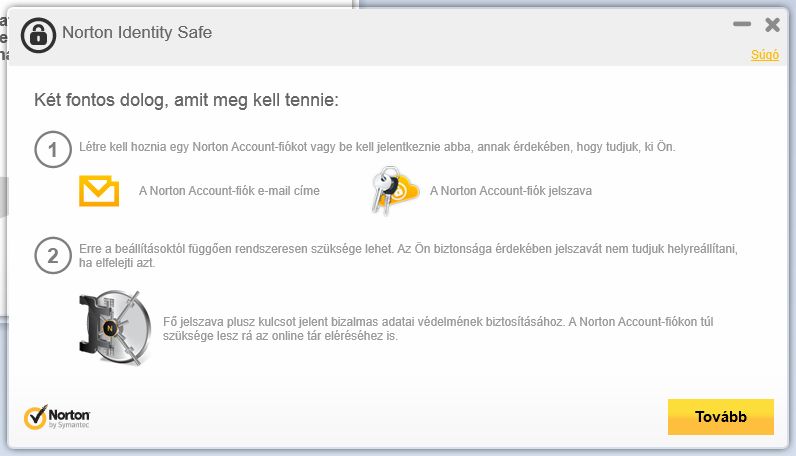Image resolution: width=796 pixels, height=456 pixels.
Task: Click the text starting 'Létre kell hoznia egy Norton'
Action: (377, 147)
